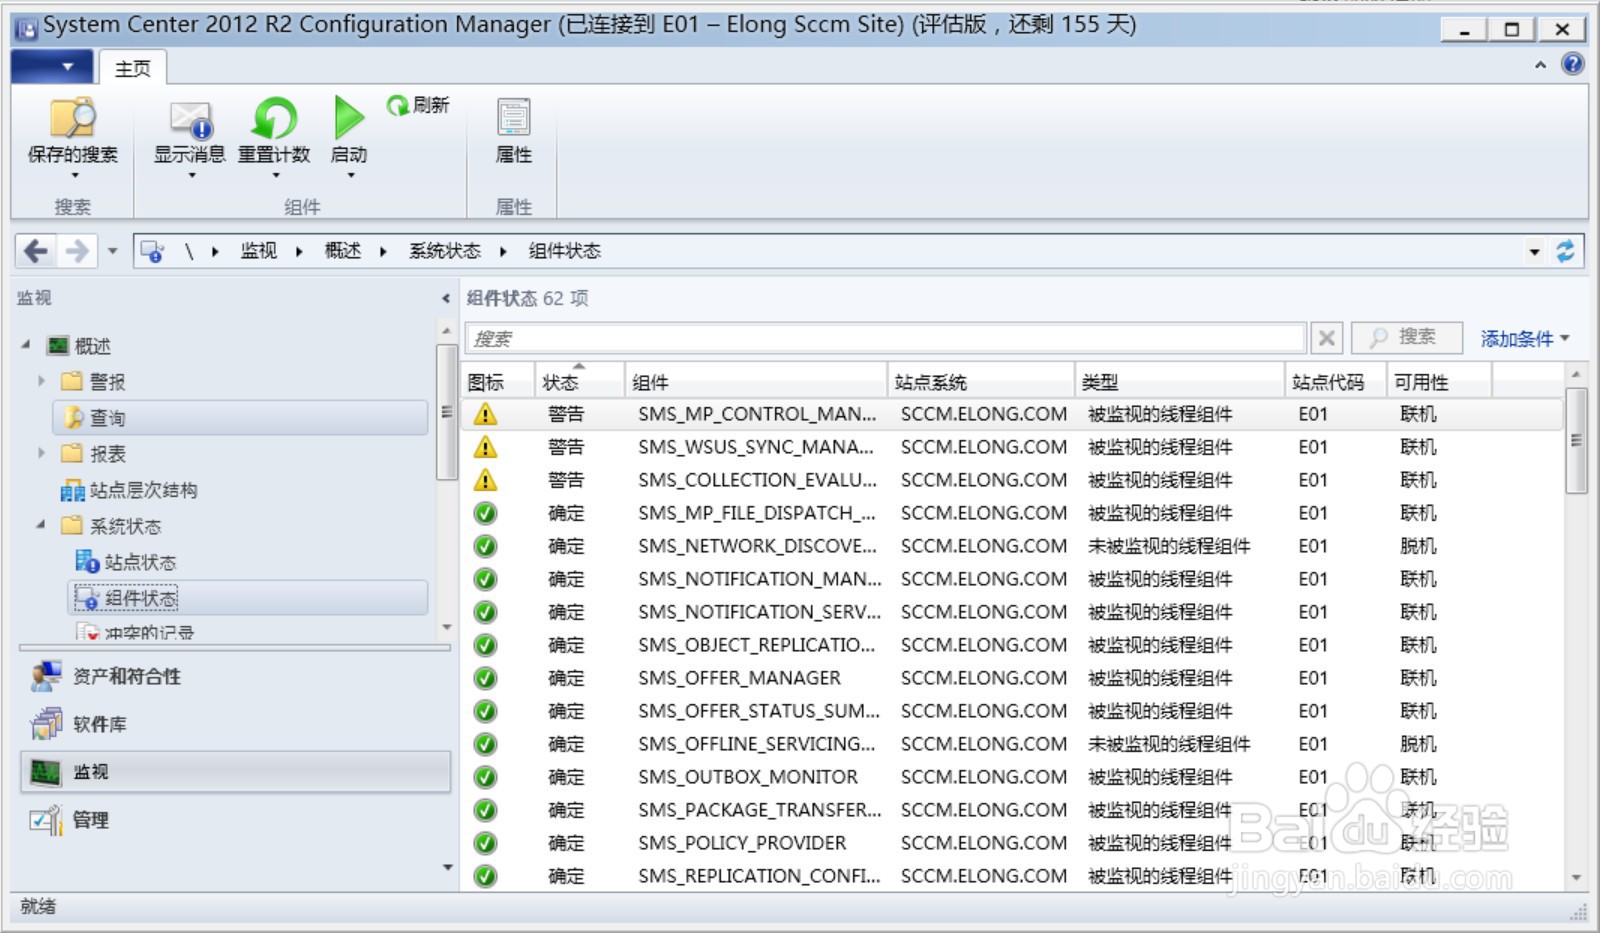This screenshot has height=933, width=1600.
Task: Click the navigation tree scrollbar thumb
Action: click(x=446, y=412)
